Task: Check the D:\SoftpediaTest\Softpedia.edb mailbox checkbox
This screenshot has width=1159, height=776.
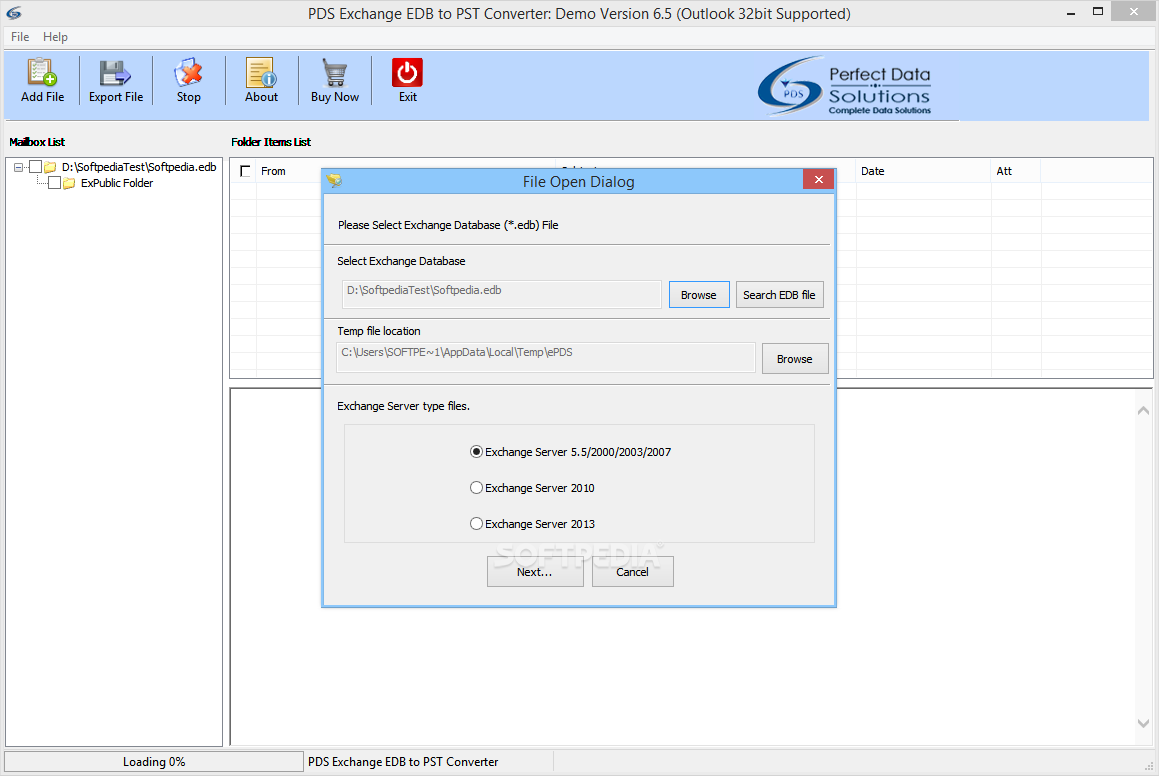Action: [x=35, y=167]
